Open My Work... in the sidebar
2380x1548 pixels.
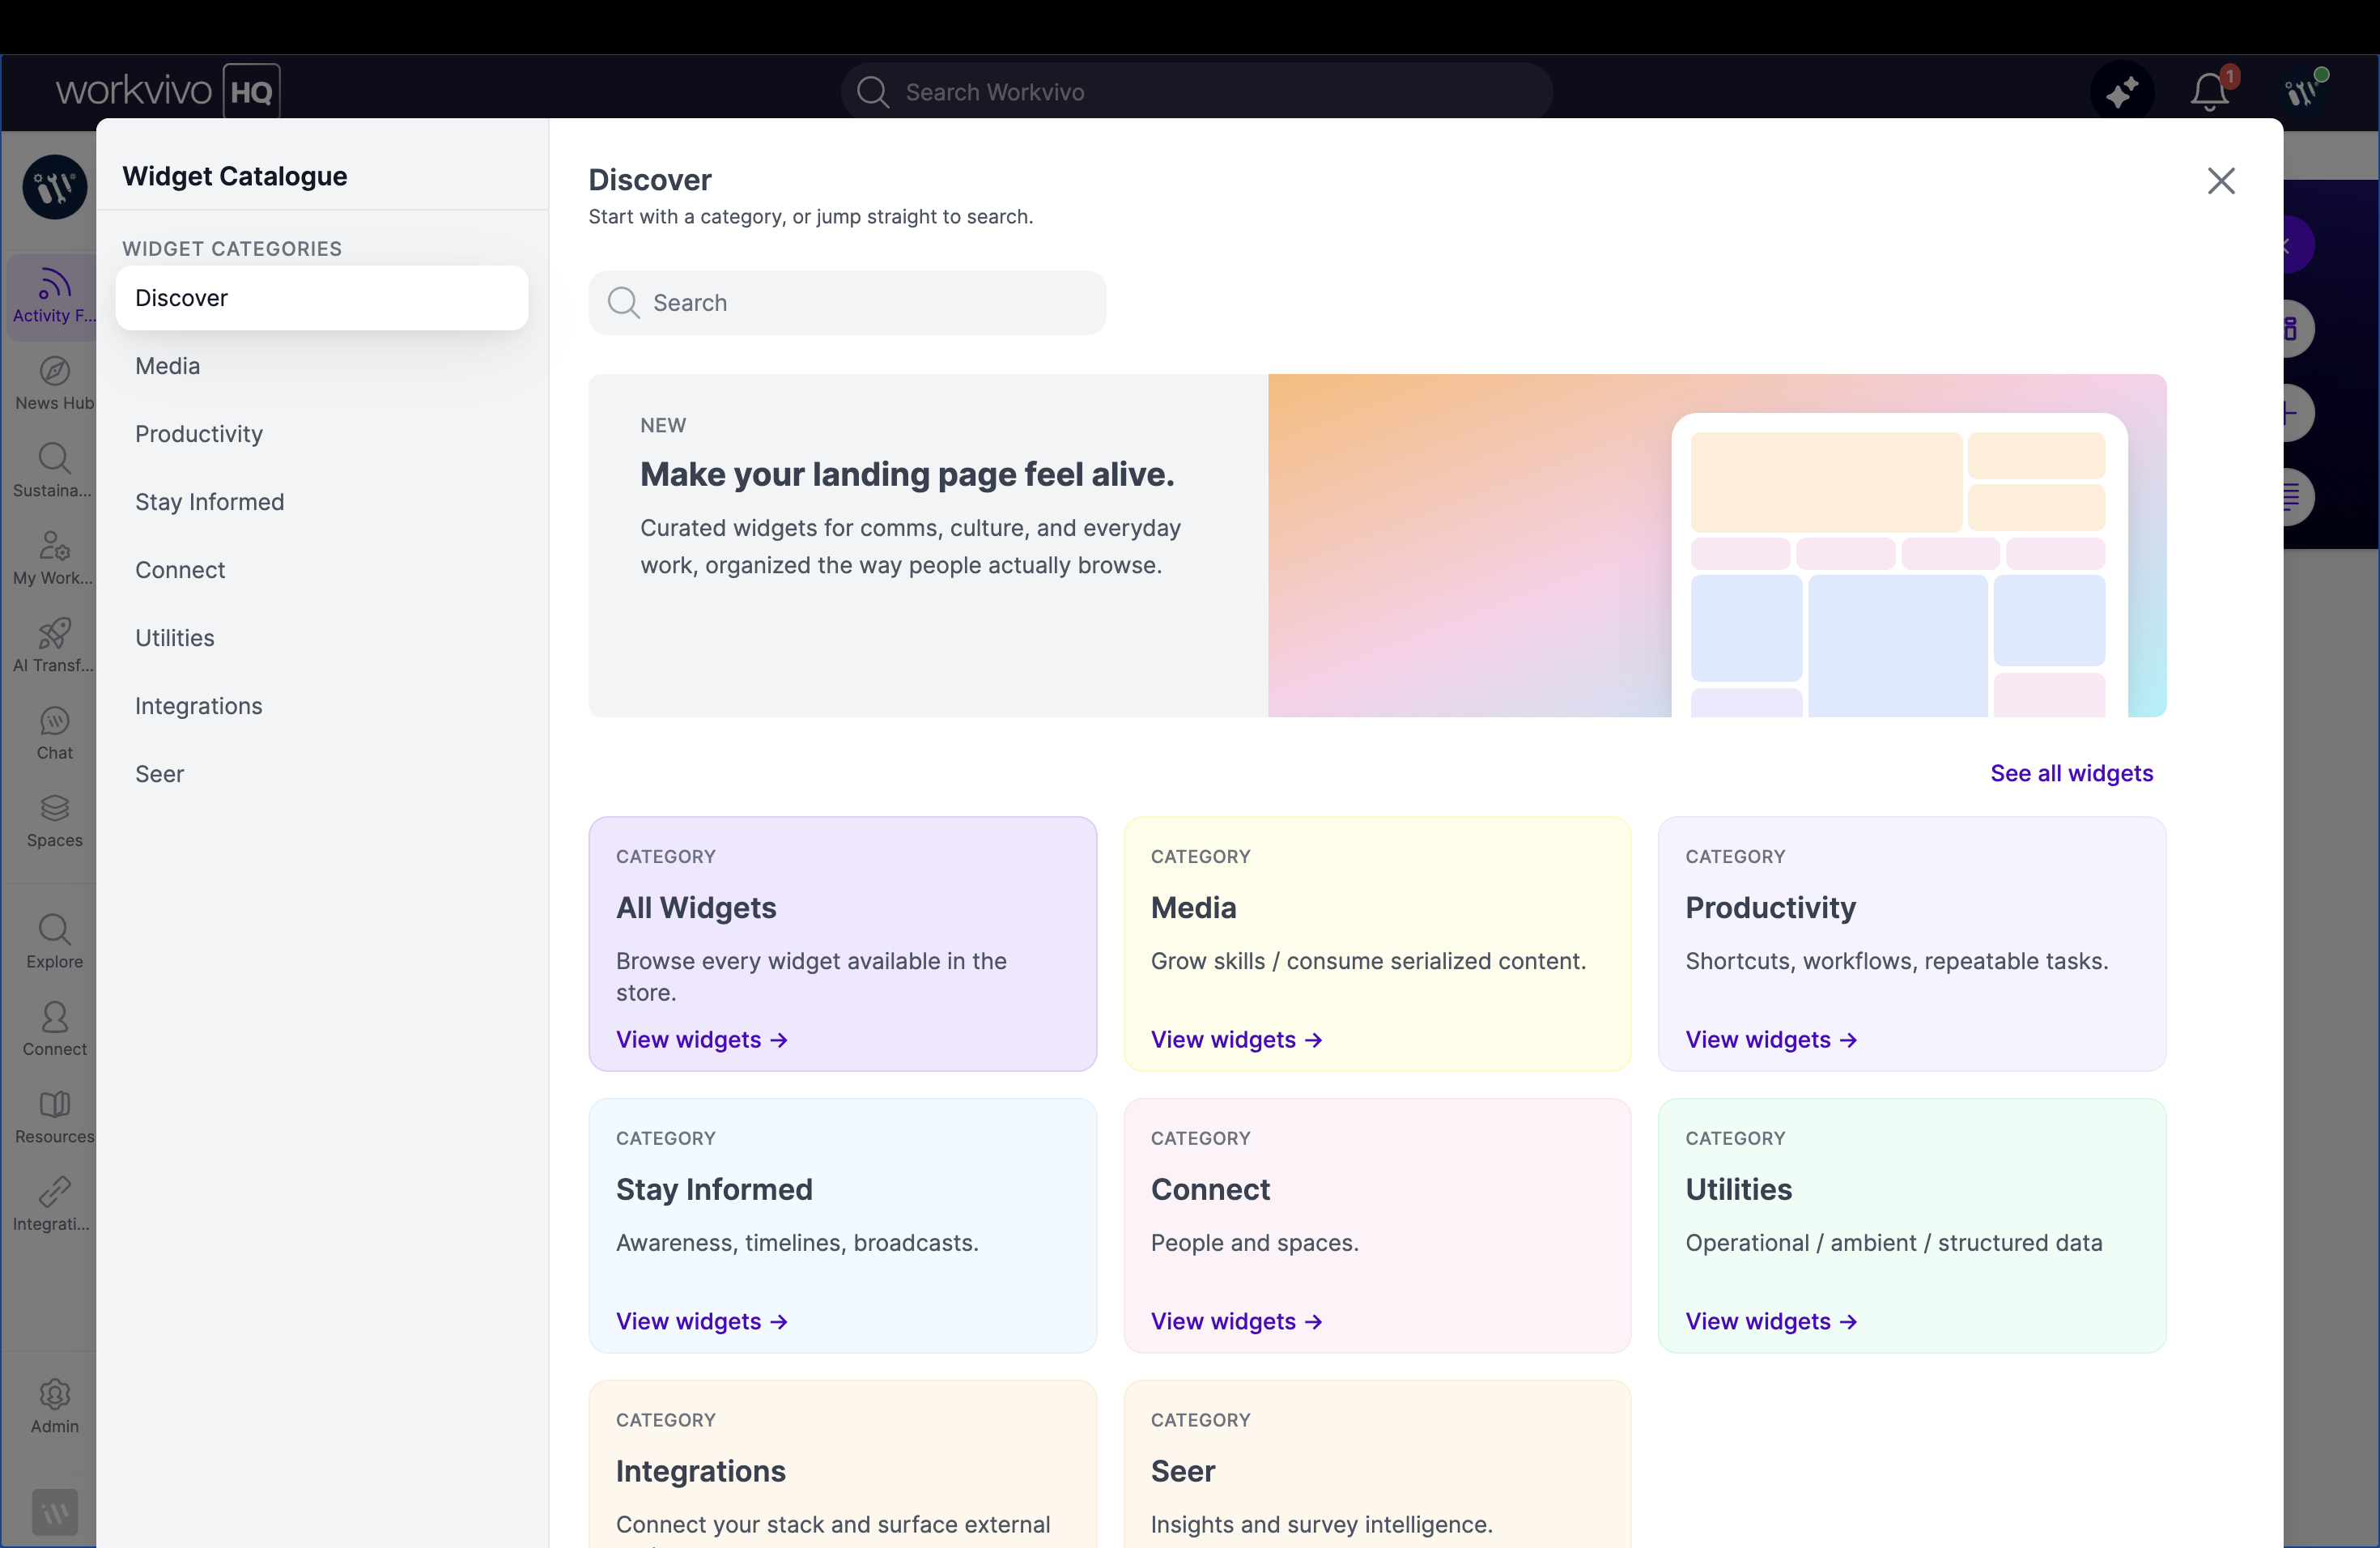pos(54,559)
